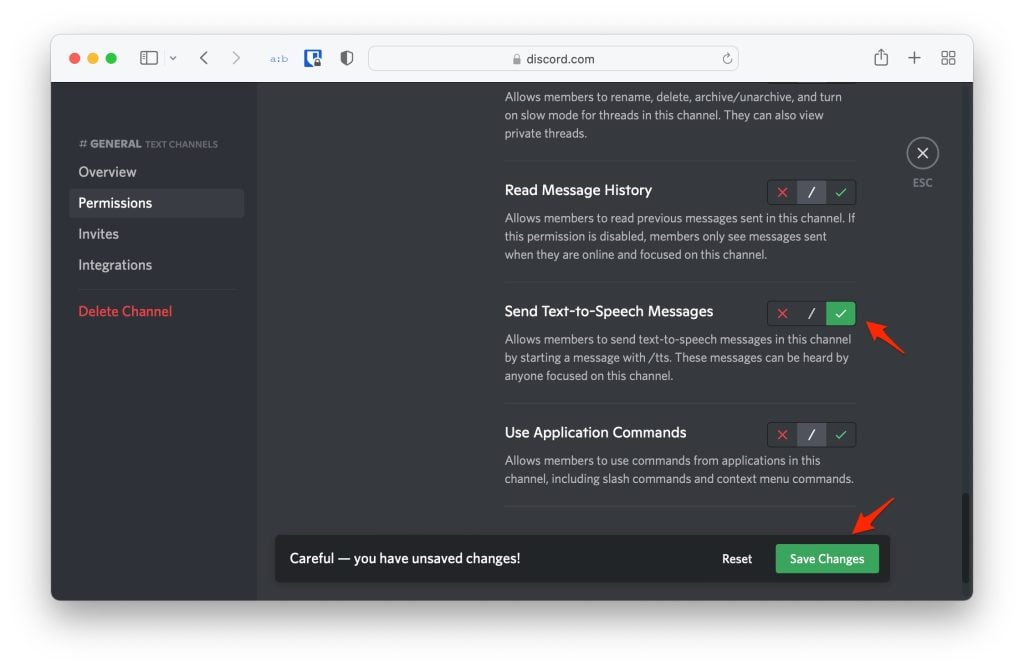Click the Save Changes button
Screen dimensions: 1024x668
(827, 559)
